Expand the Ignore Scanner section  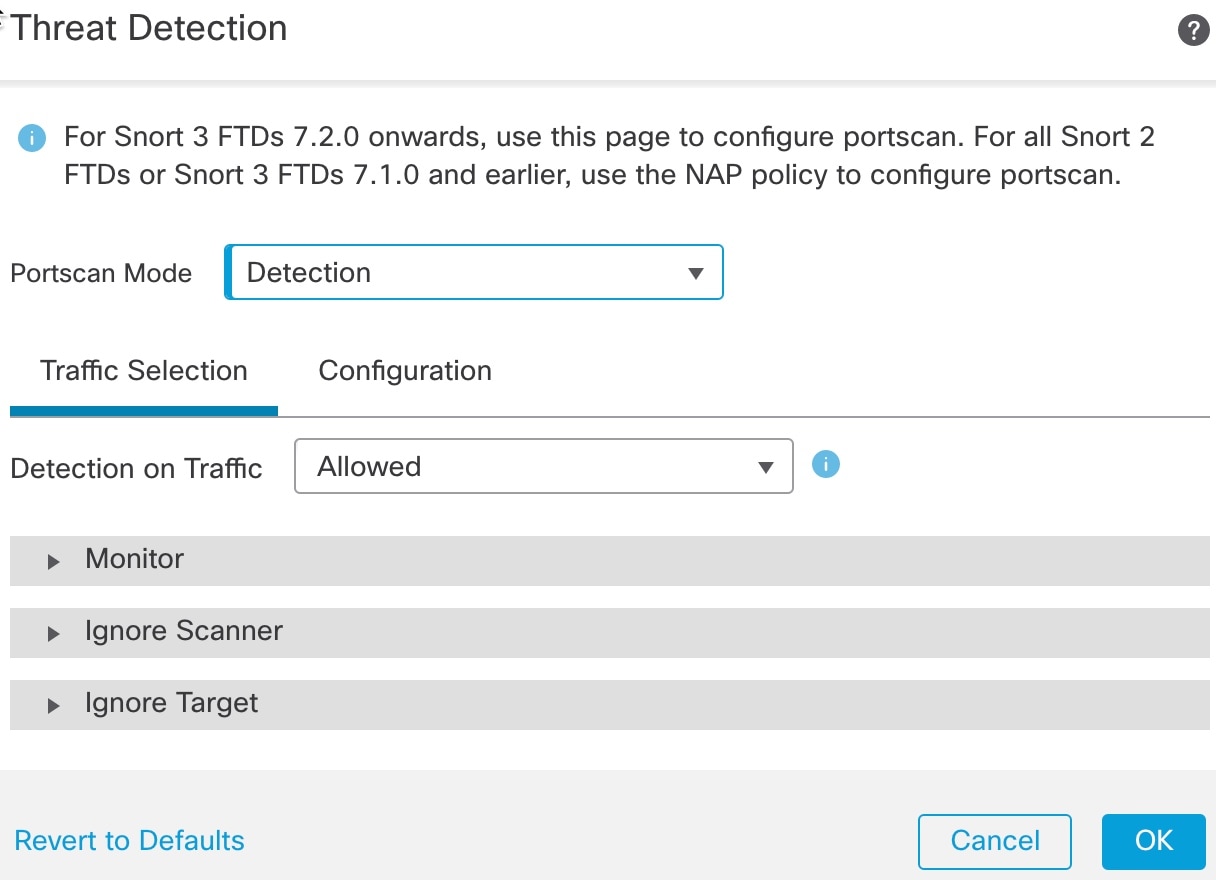610,632
